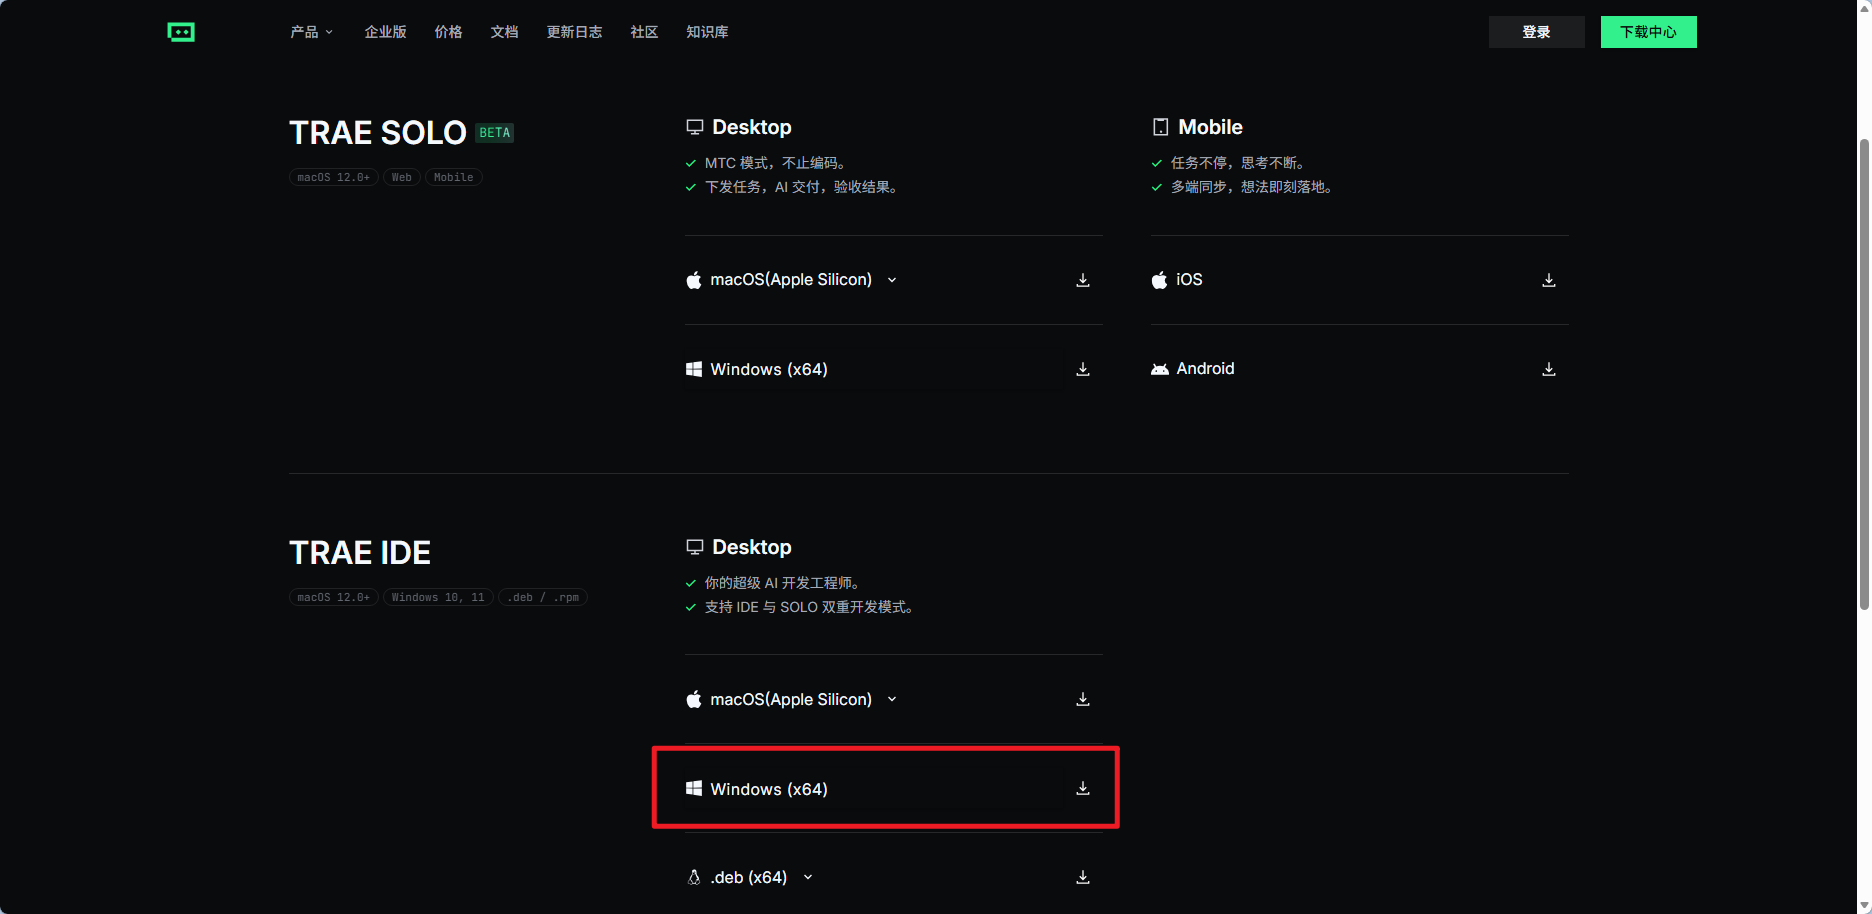1872x914 pixels.
Task: Click monitor icon next to TRAE IDE Desktop
Action: tap(695, 547)
